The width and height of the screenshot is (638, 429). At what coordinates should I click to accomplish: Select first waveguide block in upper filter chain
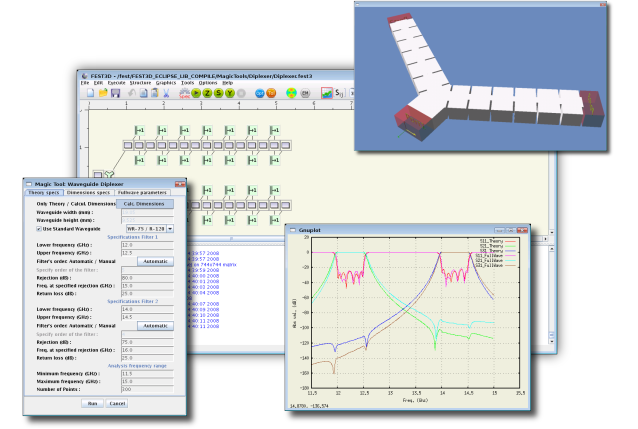coord(128,145)
